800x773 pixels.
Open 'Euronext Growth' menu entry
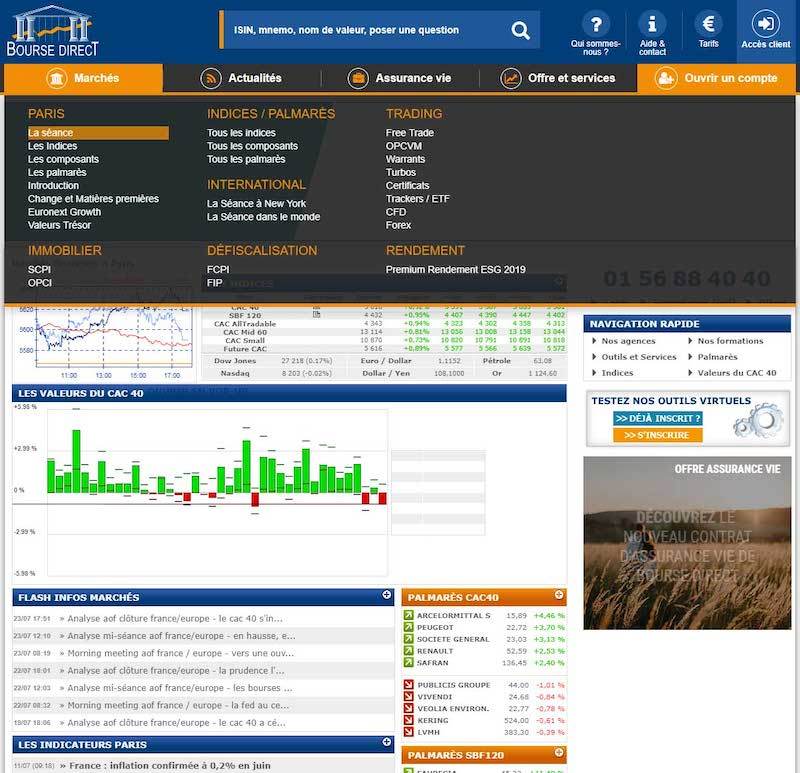64,212
